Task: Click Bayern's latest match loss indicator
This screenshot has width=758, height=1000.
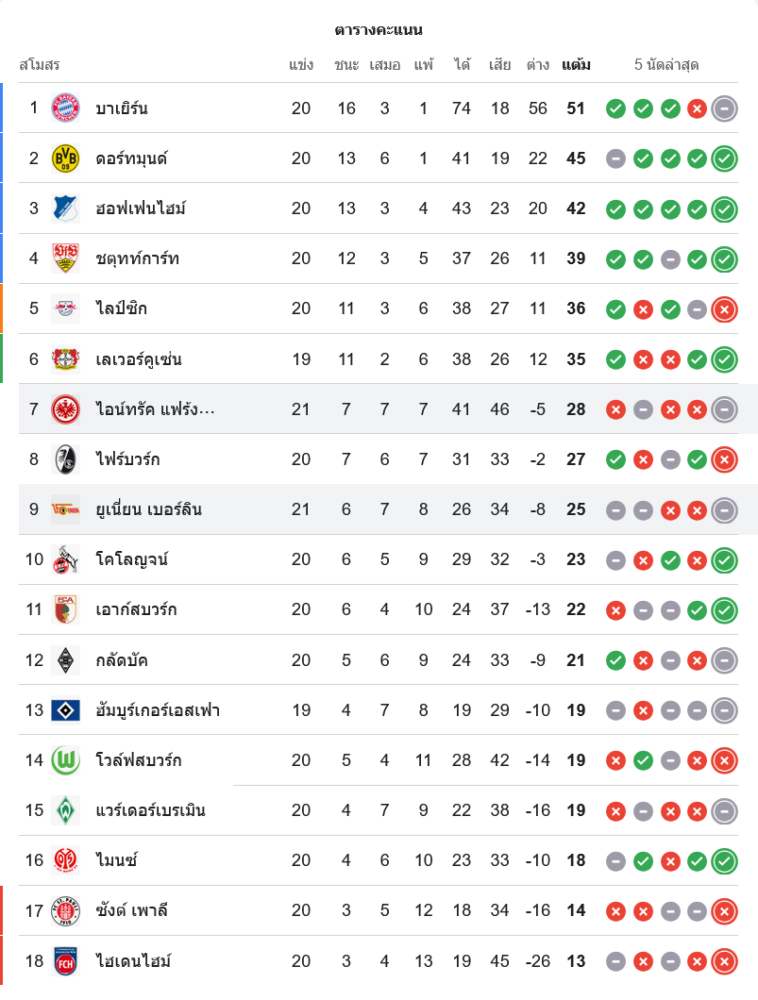Action: (x=697, y=108)
